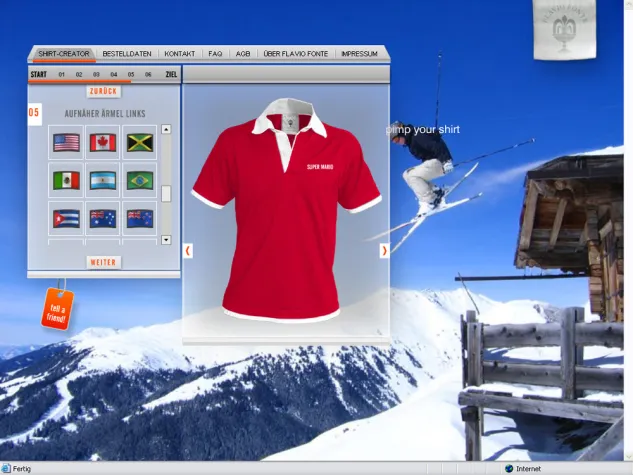Select the Cuba flag patch
633x475 pixels.
tap(67, 217)
